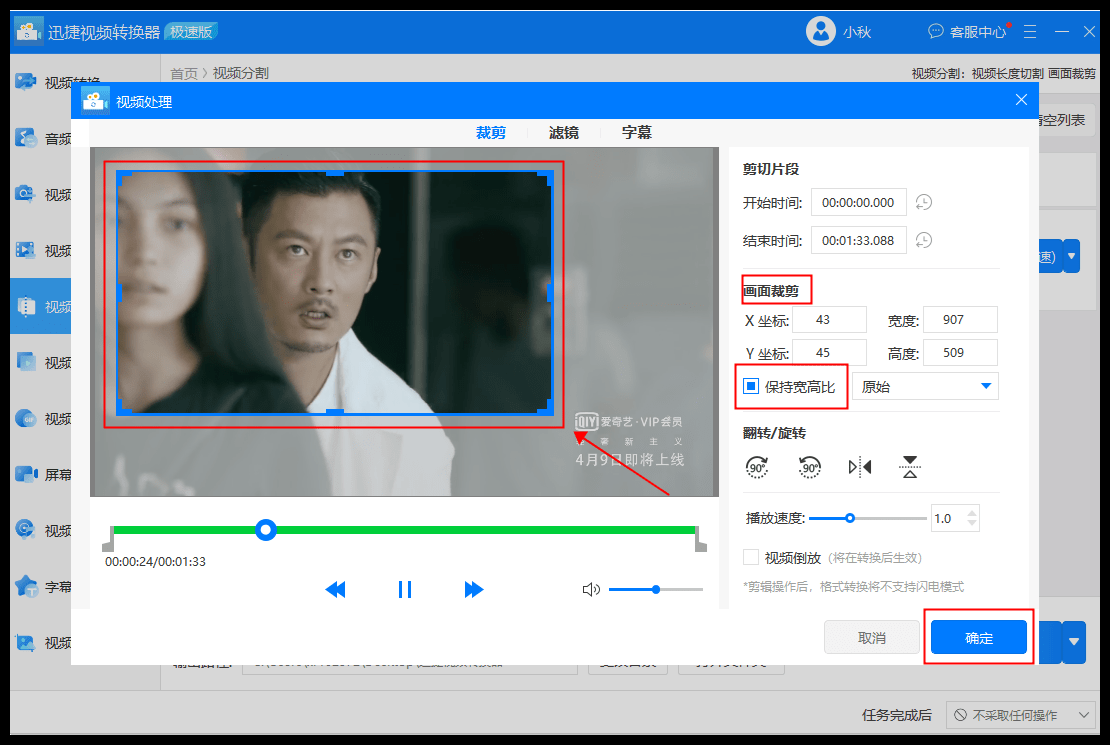This screenshot has width=1110, height=745.
Task: Switch to the 滤镜 tab
Action: pyautogui.click(x=563, y=132)
